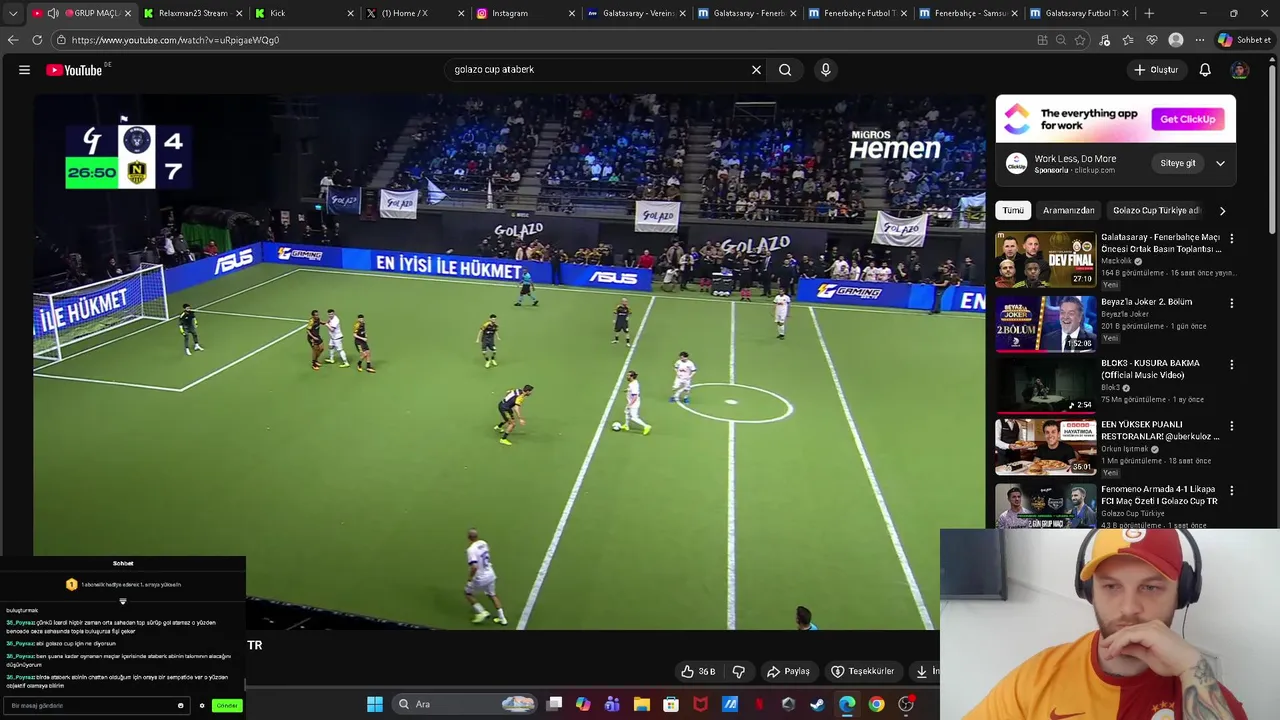This screenshot has width=1280, height=720.
Task: Open the Beyaz'la Joker 2. Bölüm thumbnail
Action: [x=1045, y=323]
